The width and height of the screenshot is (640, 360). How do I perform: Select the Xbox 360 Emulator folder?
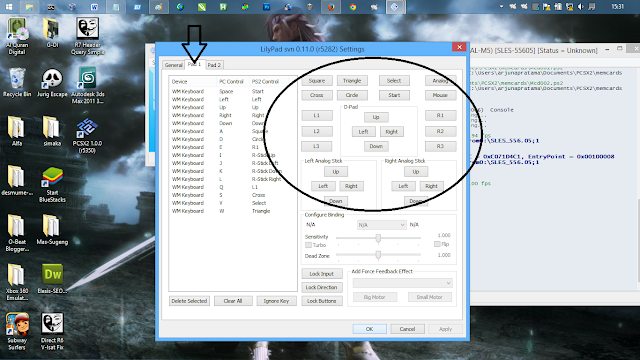point(17,282)
